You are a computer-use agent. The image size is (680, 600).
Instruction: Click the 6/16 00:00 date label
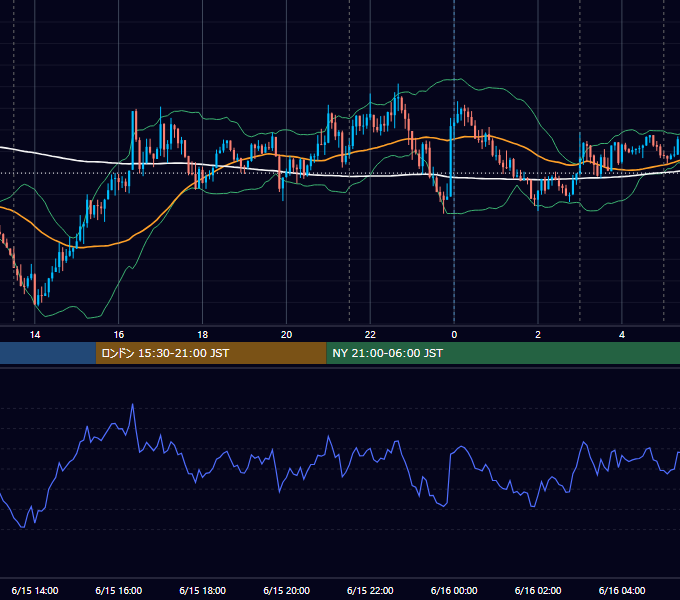click(x=454, y=590)
